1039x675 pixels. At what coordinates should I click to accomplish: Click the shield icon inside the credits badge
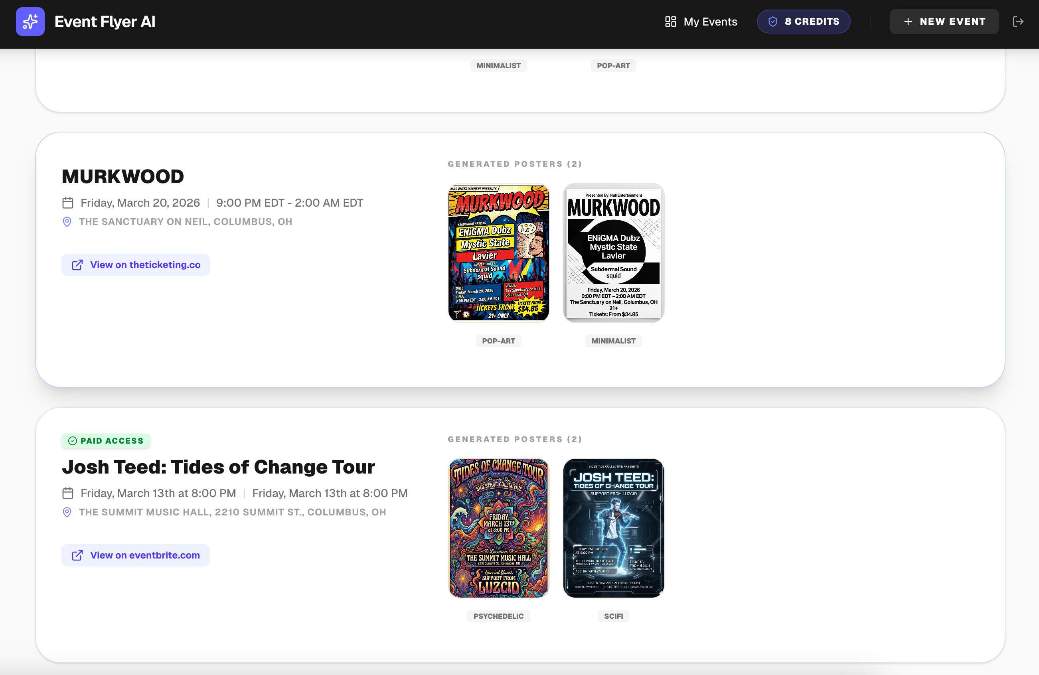coord(771,21)
